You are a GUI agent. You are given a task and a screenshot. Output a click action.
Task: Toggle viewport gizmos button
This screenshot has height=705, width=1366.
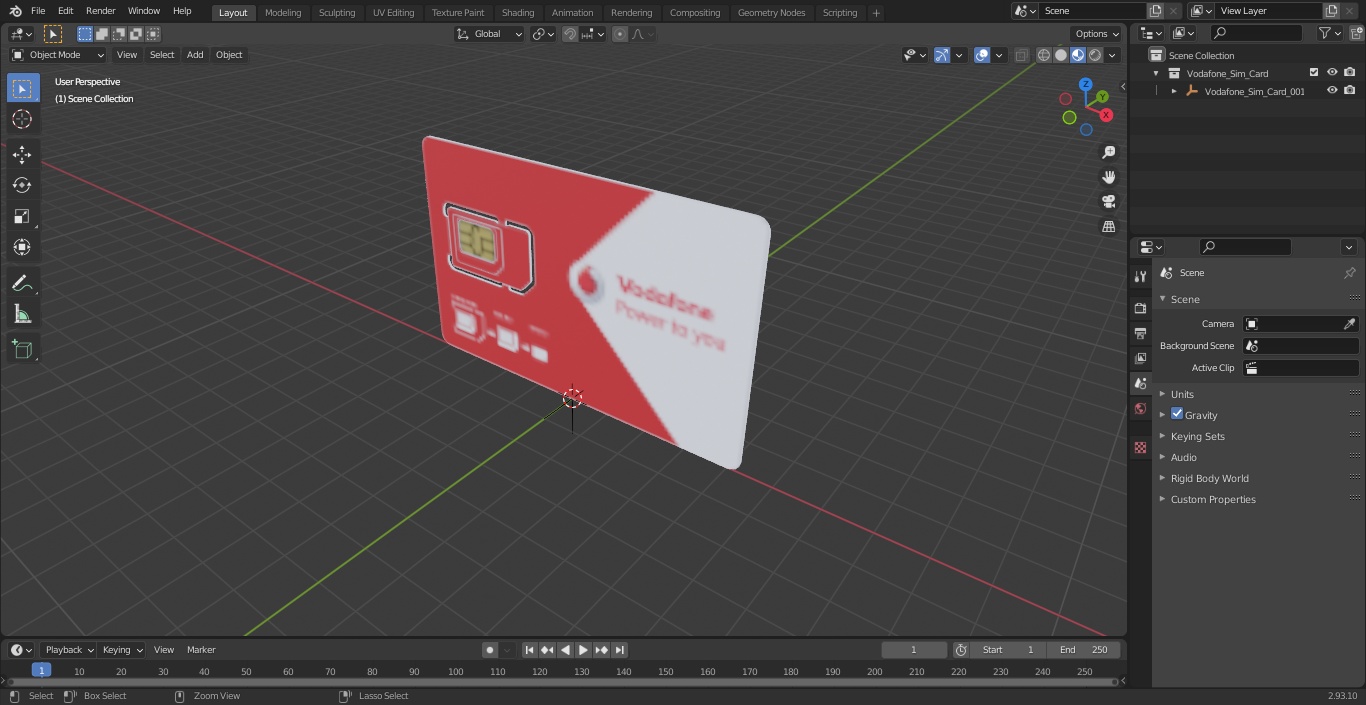942,55
